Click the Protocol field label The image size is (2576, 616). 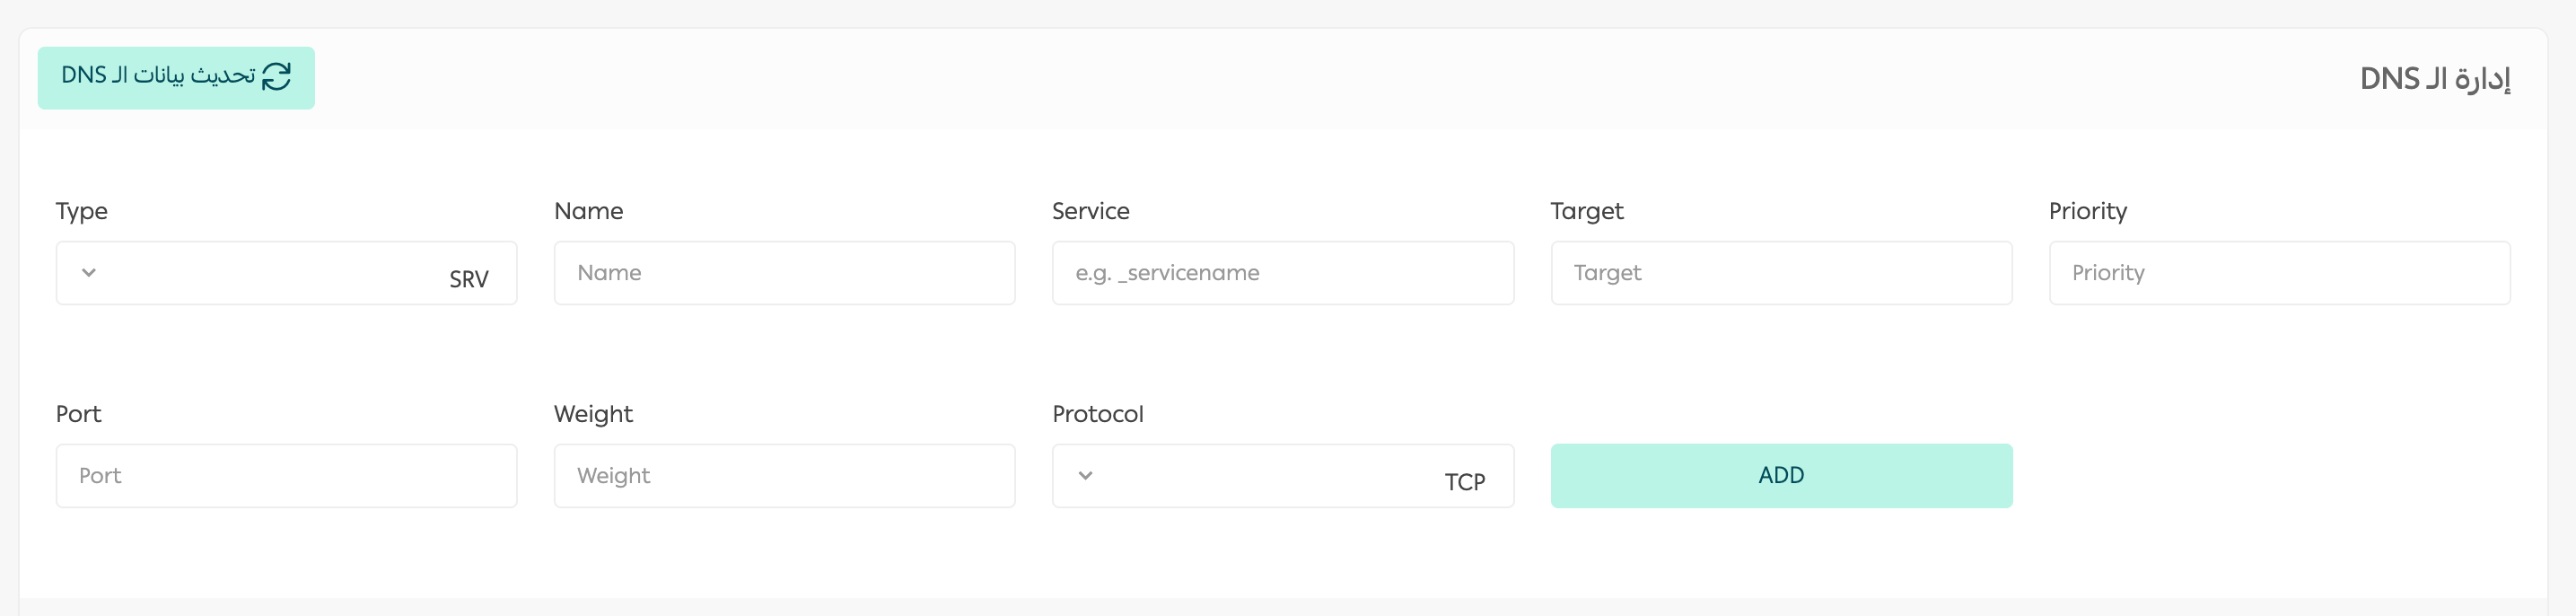pyautogui.click(x=1097, y=414)
